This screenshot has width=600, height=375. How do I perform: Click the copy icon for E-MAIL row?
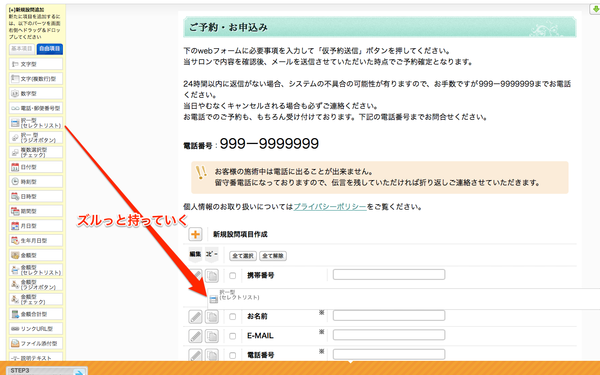[x=212, y=336]
